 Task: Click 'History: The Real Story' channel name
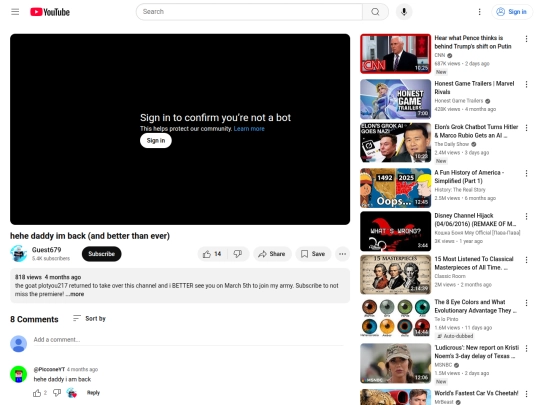point(460,190)
